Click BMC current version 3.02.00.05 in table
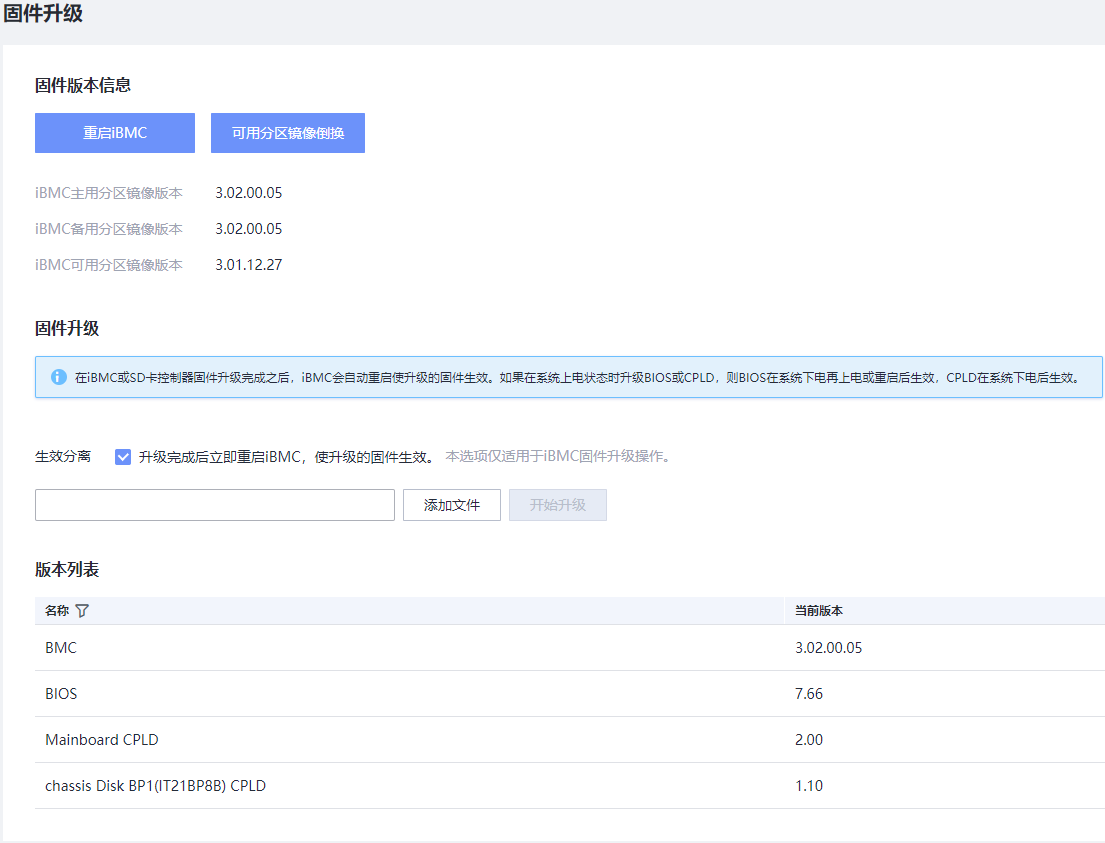This screenshot has width=1105, height=843. coord(828,648)
